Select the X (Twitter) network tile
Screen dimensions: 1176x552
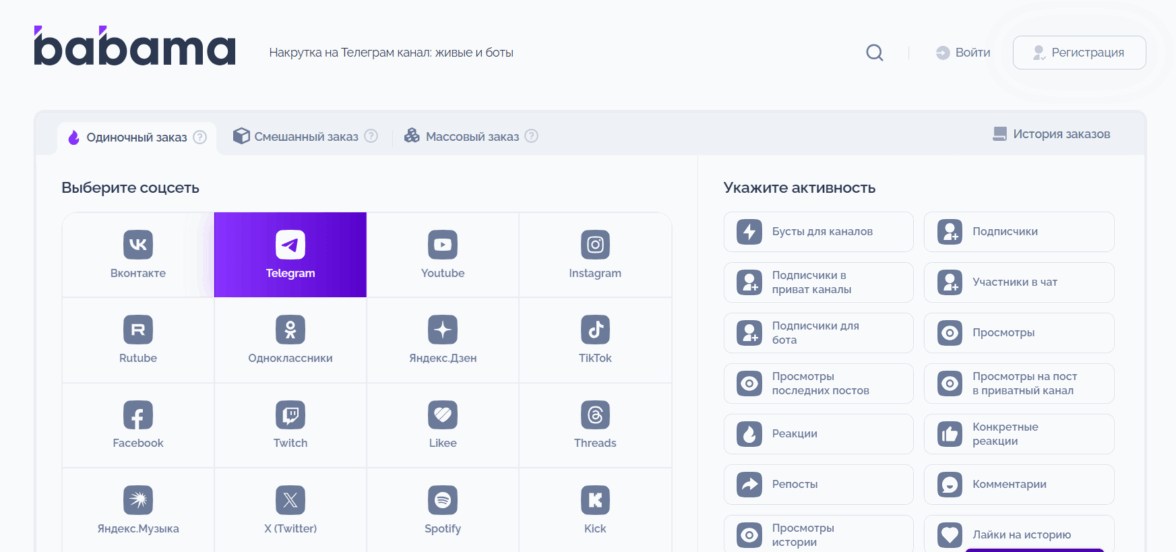(290, 510)
